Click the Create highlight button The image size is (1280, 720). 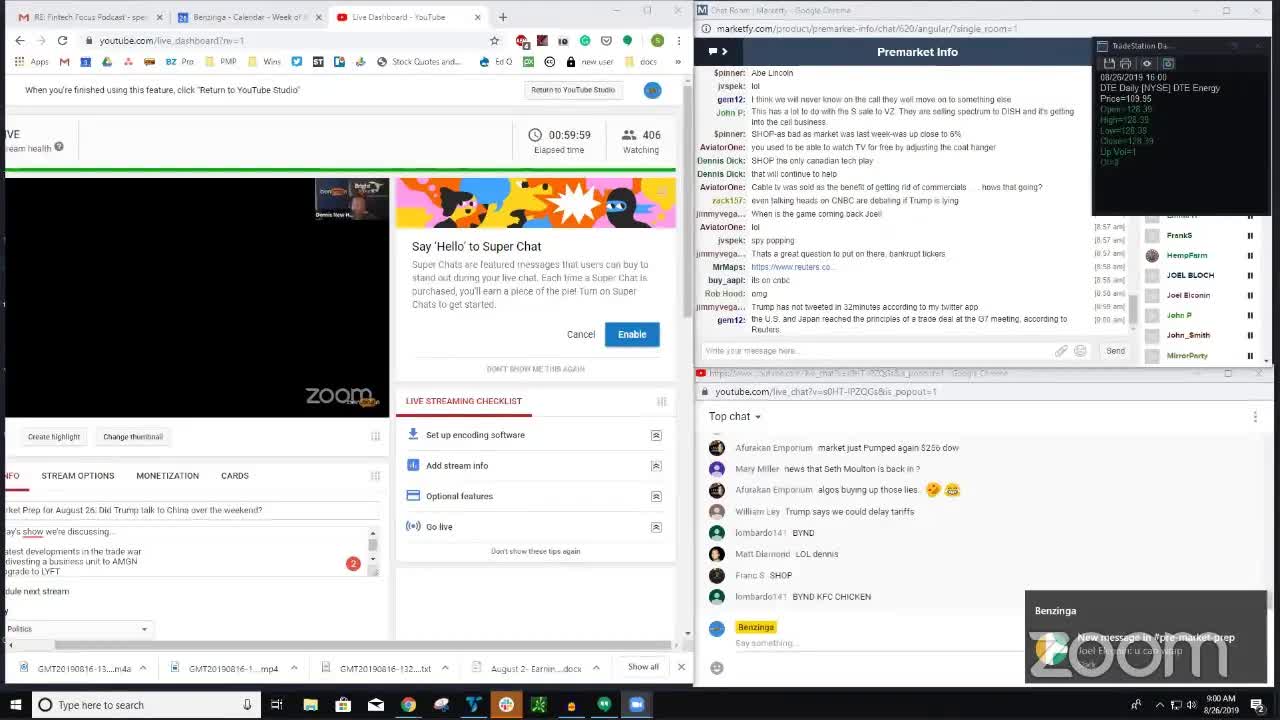tap(54, 437)
